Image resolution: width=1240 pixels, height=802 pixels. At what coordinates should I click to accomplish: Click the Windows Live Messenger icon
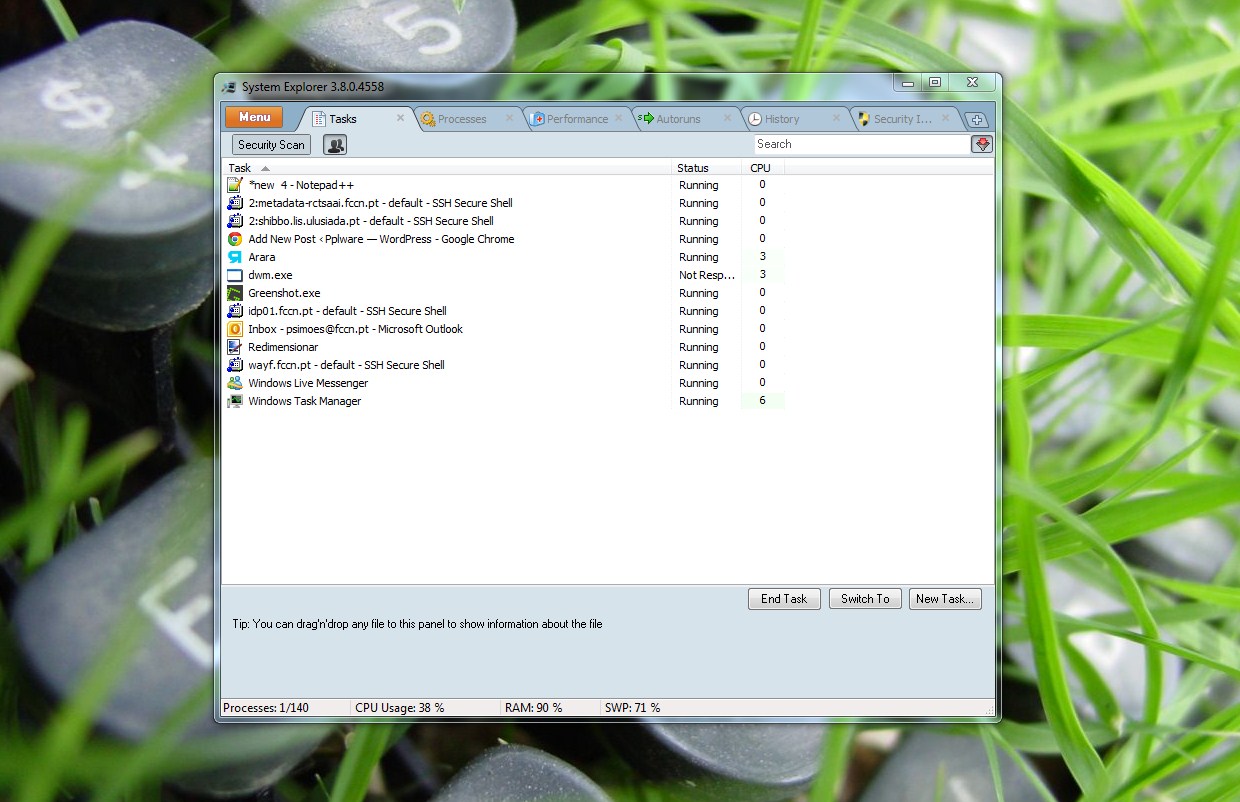point(235,383)
